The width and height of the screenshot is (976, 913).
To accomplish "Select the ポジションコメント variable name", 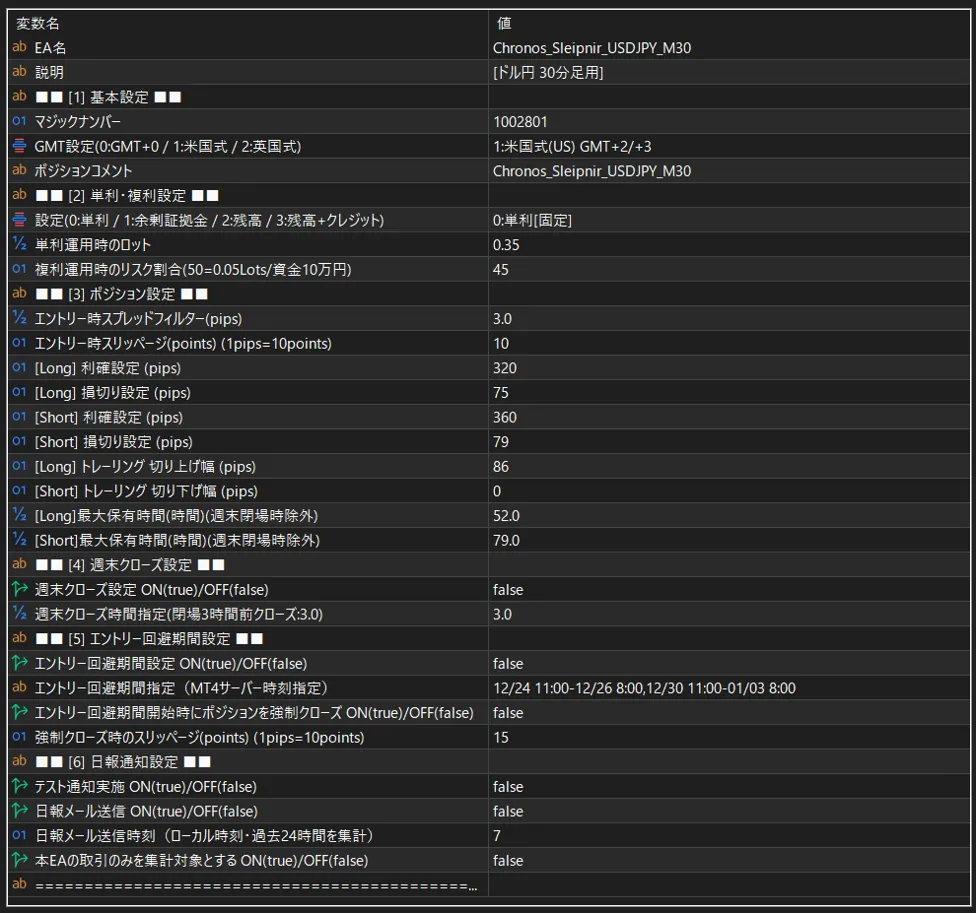I will coord(83,171).
